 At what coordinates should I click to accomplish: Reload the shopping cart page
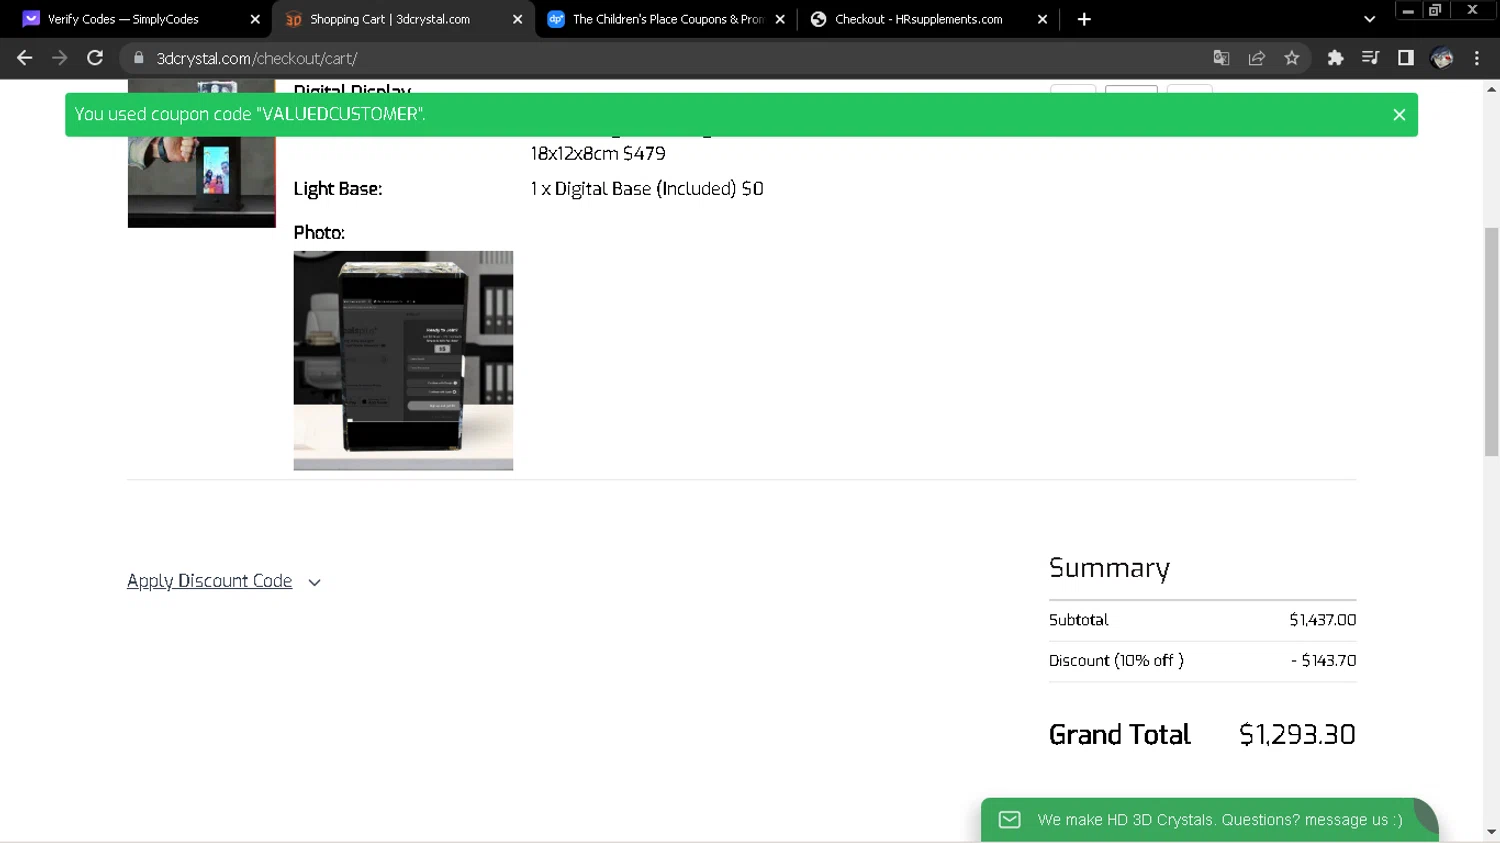95,58
